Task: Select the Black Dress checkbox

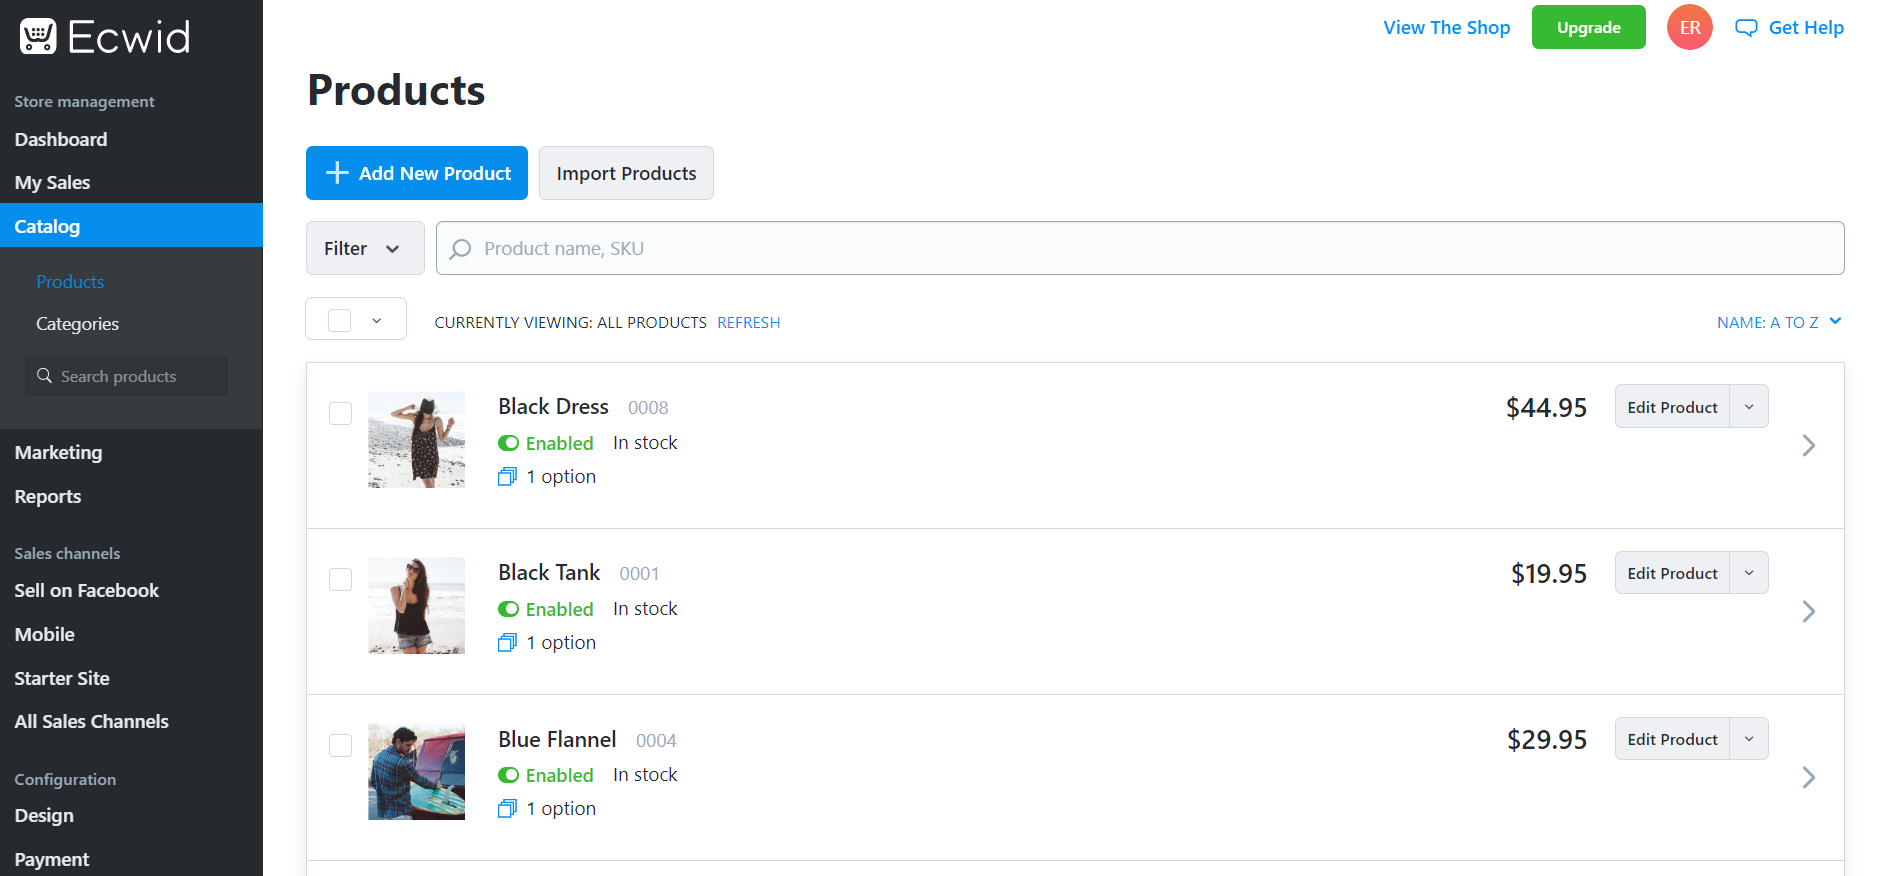Action: click(x=340, y=414)
